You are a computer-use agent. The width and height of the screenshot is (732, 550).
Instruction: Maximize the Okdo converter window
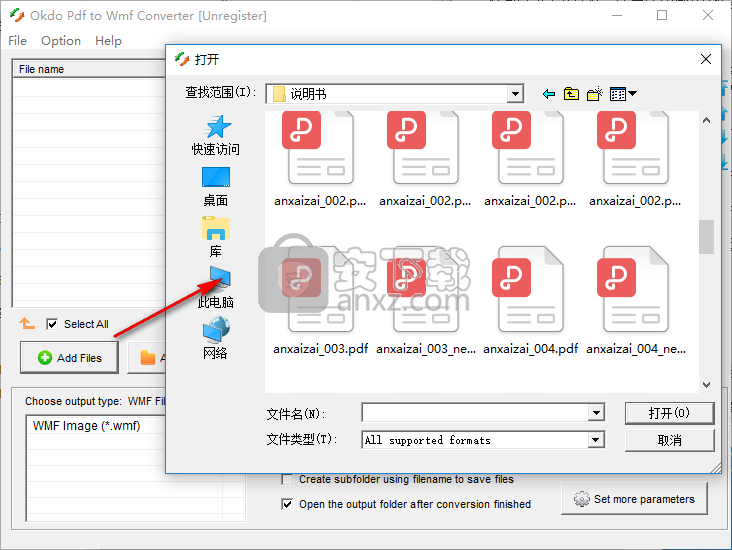coord(662,15)
